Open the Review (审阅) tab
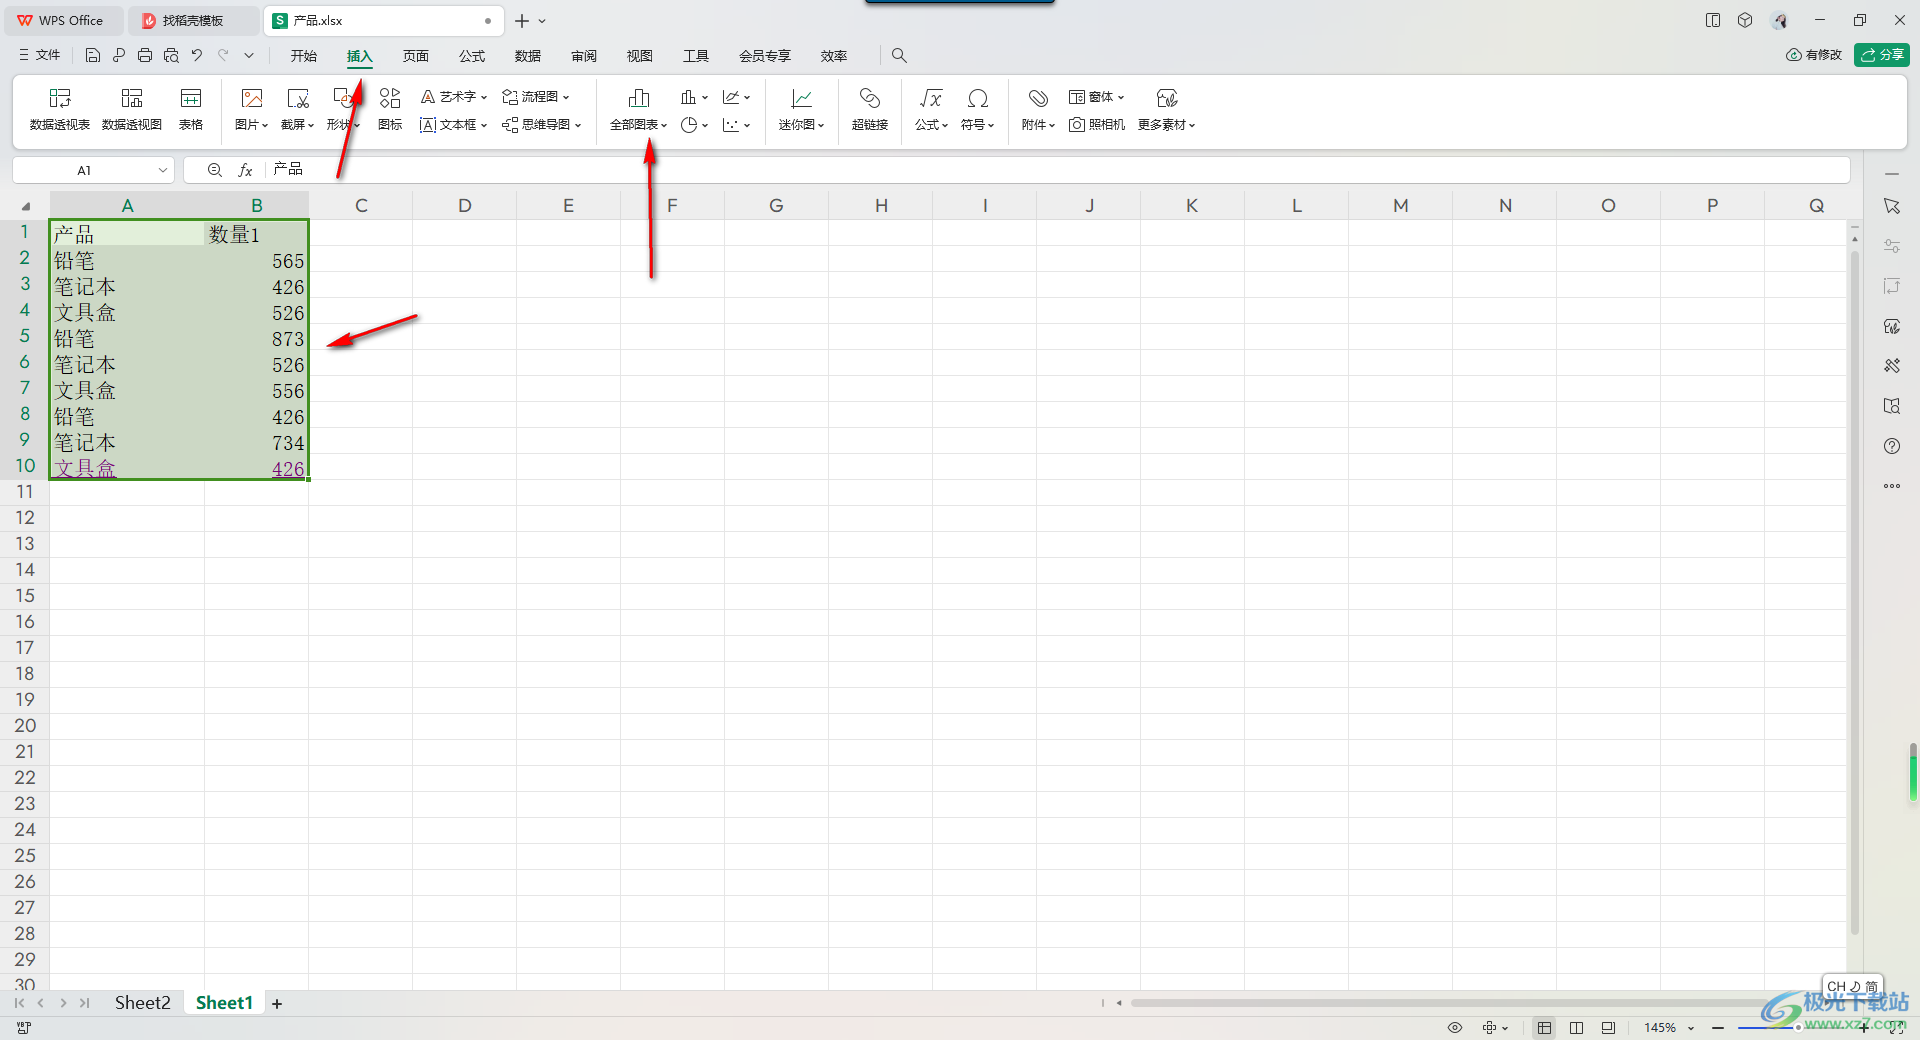Image resolution: width=1920 pixels, height=1040 pixels. point(584,56)
